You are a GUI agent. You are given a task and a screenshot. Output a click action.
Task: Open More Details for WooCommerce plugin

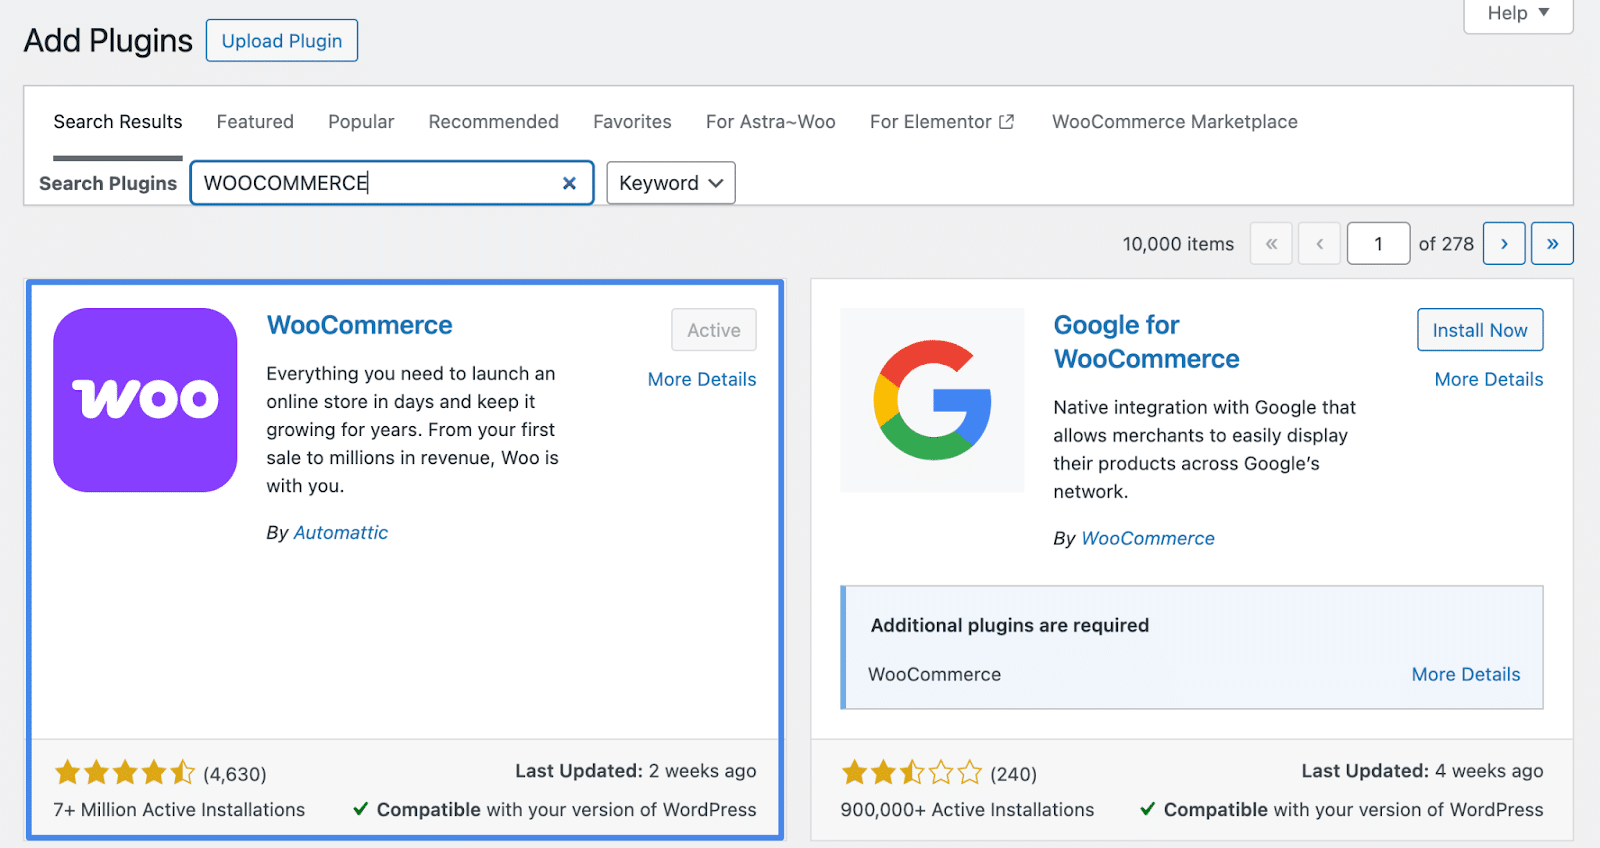pos(702,379)
